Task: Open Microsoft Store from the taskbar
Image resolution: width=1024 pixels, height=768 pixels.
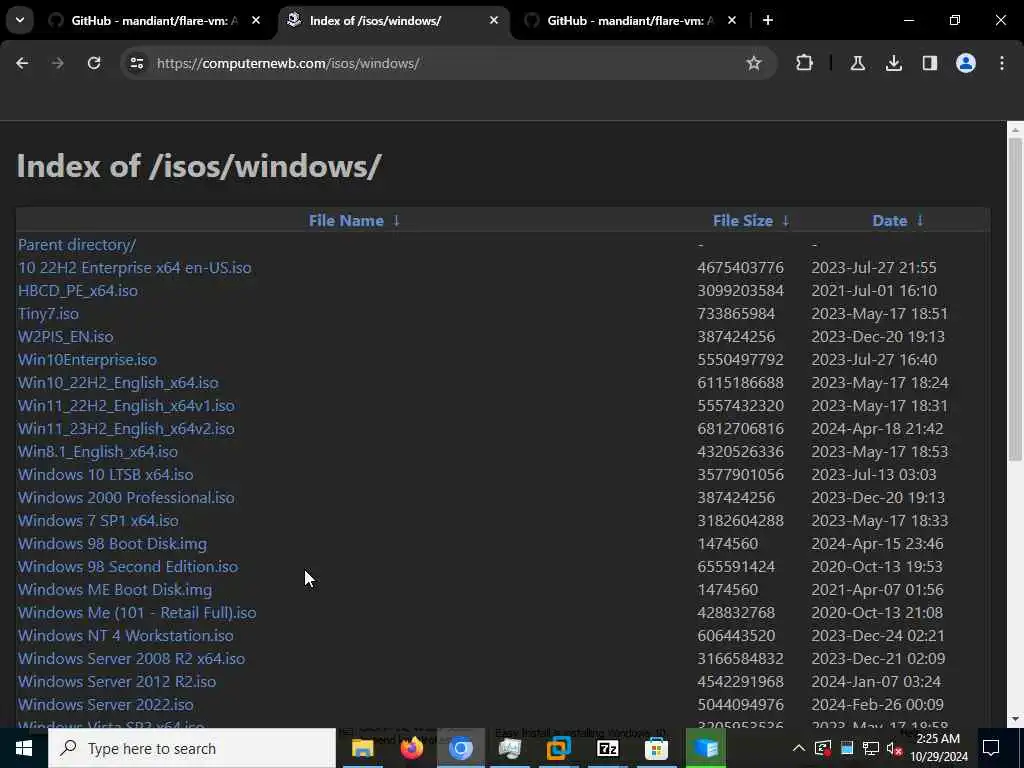Action: (656, 748)
